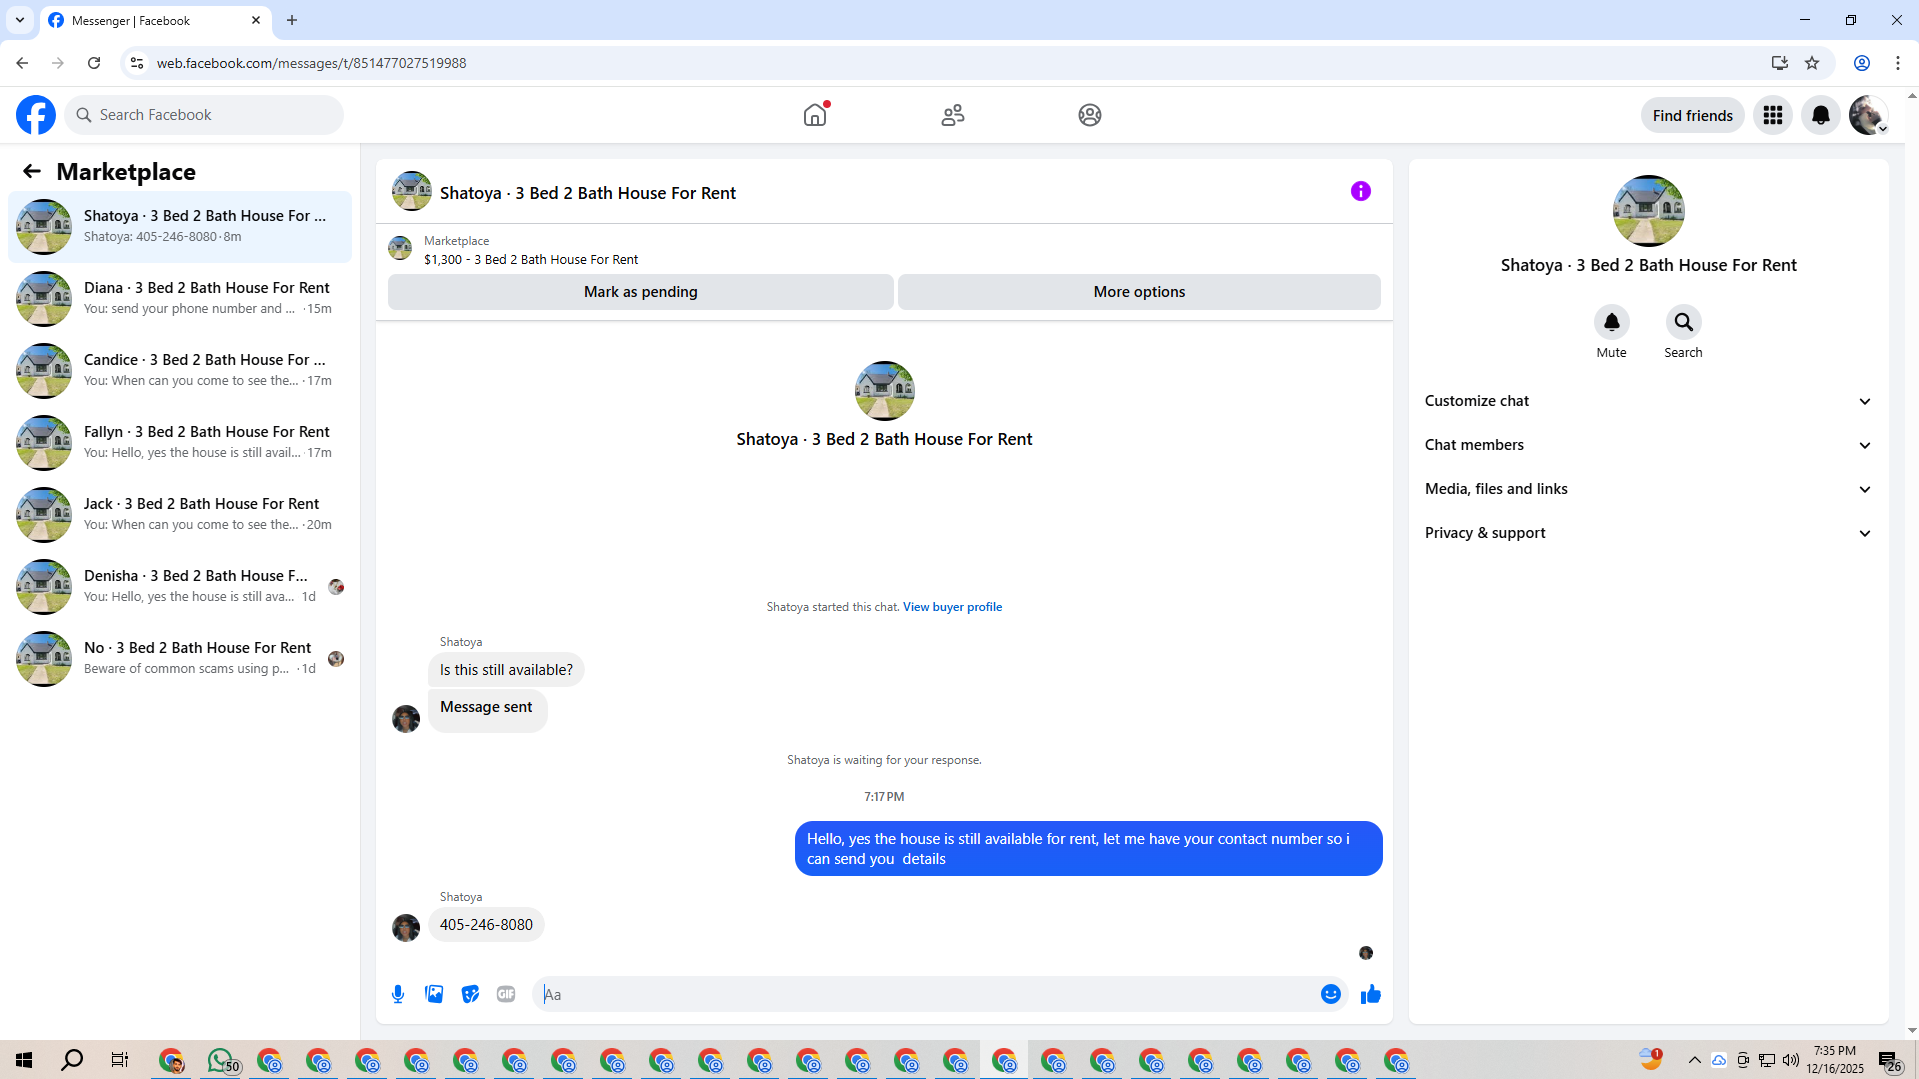1919x1079 pixels.
Task: Open the browser tab search dropdown
Action: point(20,20)
